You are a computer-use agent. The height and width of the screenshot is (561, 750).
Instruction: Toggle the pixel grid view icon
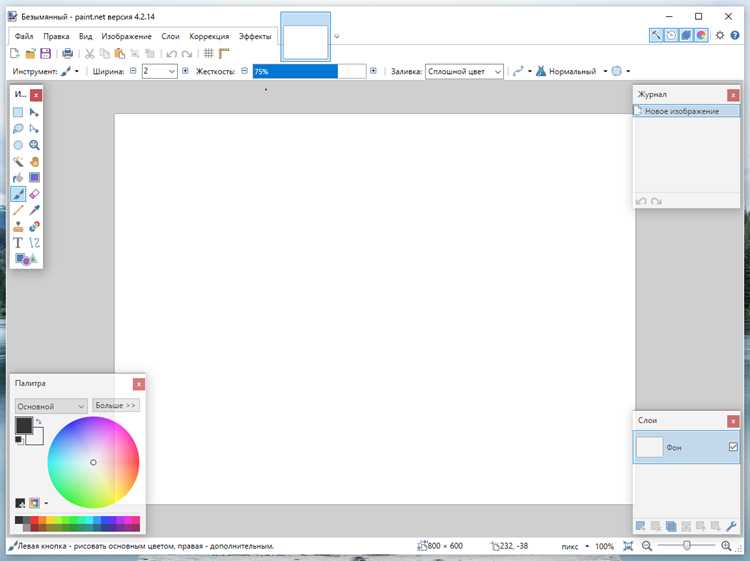209,54
